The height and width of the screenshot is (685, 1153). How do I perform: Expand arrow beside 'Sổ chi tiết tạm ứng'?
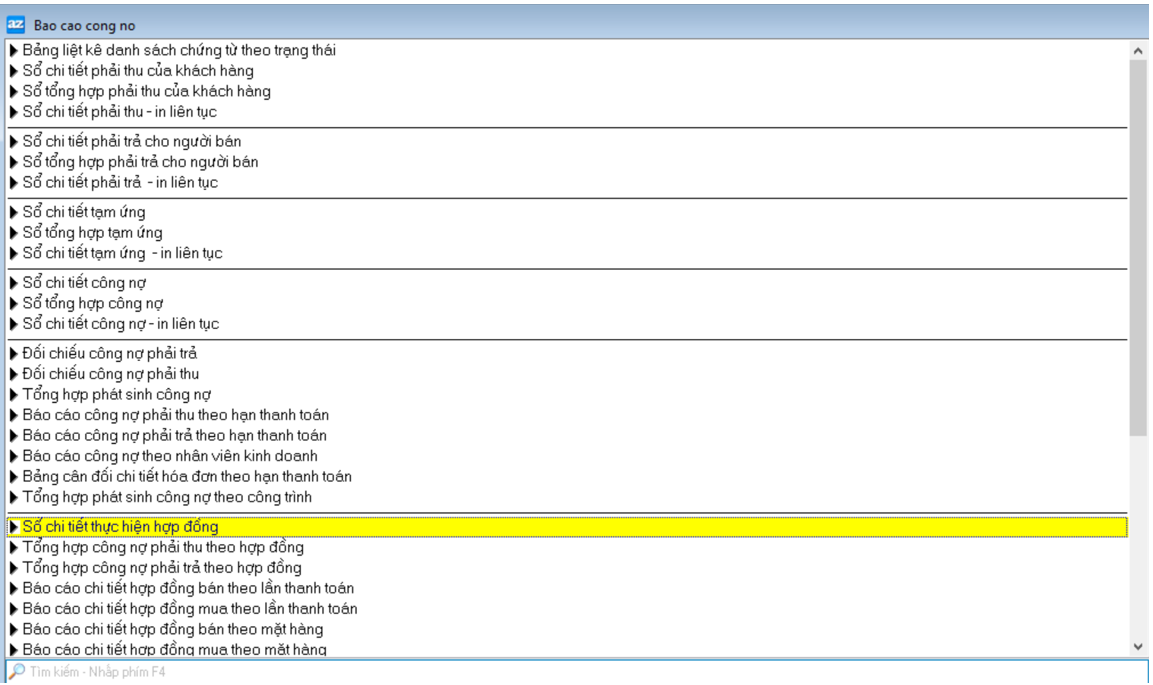coord(14,212)
